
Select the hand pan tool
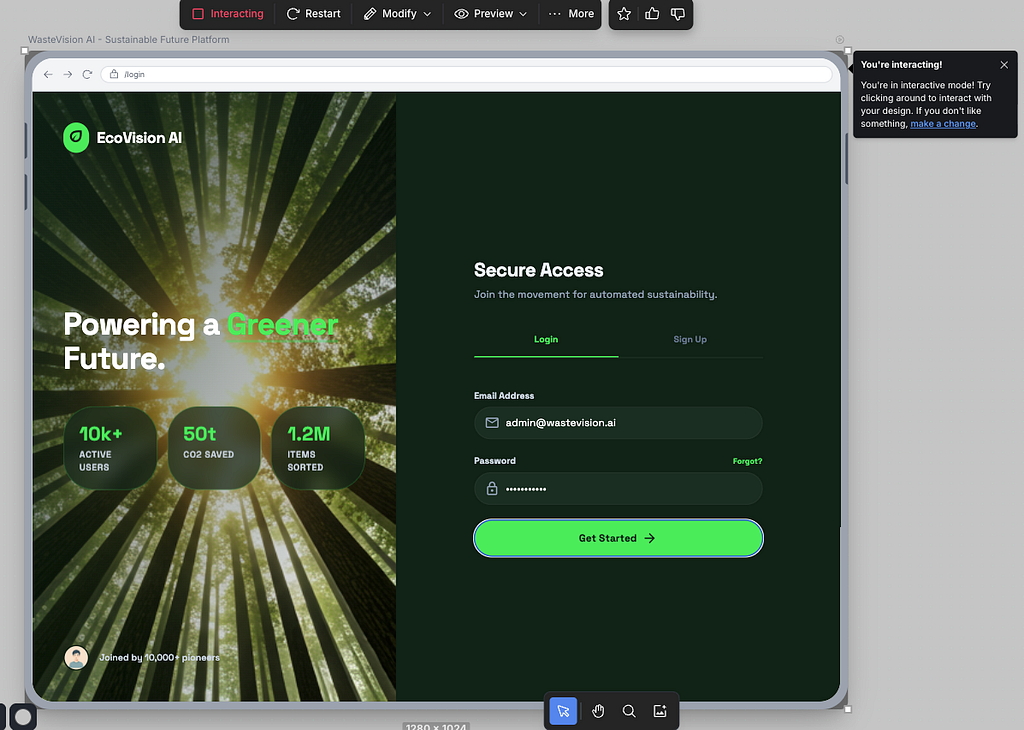(598, 711)
